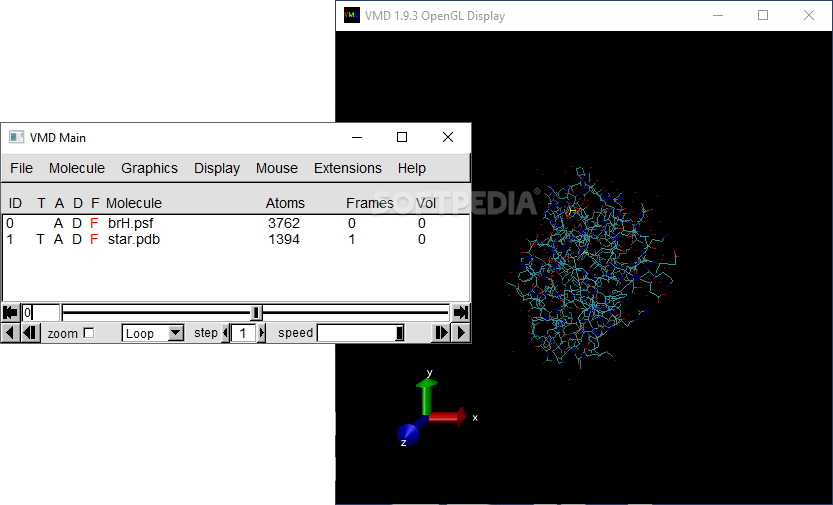Open the File menu
This screenshot has width=833, height=505.
[21, 168]
